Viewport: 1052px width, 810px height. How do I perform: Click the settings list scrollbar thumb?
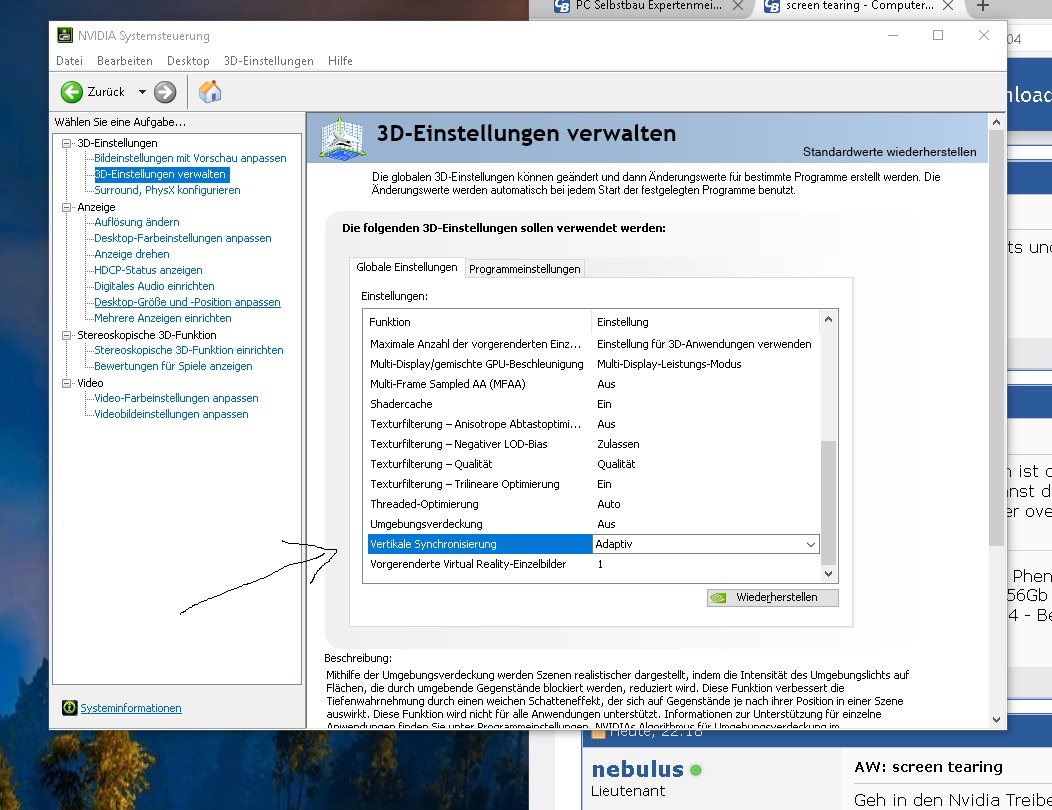pyautogui.click(x=829, y=502)
